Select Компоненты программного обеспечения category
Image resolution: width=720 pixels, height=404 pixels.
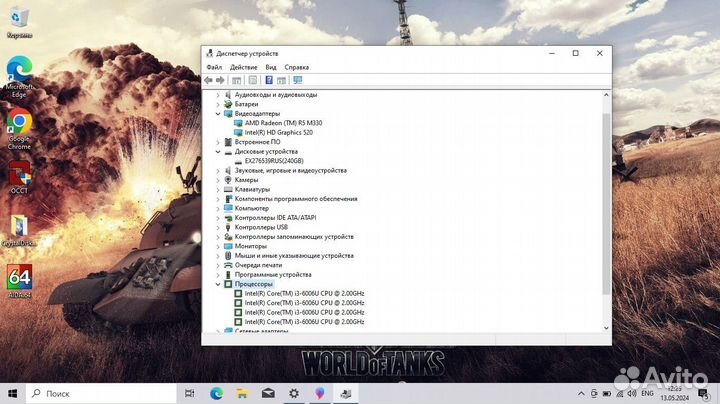[296, 199]
